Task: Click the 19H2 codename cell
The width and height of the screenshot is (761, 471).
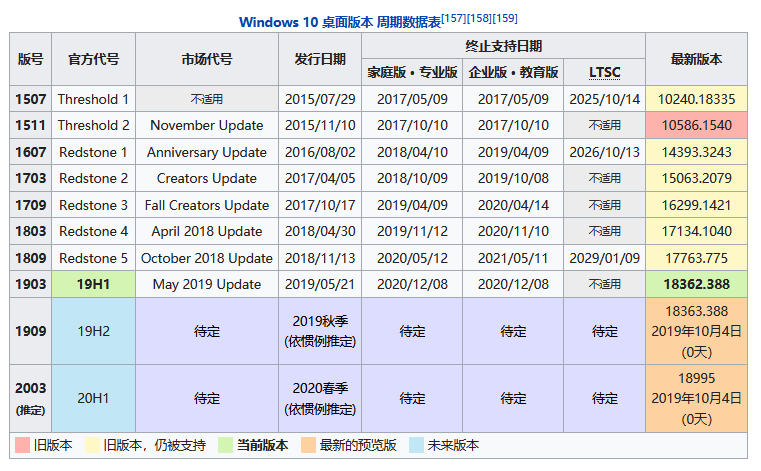Action: (x=93, y=331)
